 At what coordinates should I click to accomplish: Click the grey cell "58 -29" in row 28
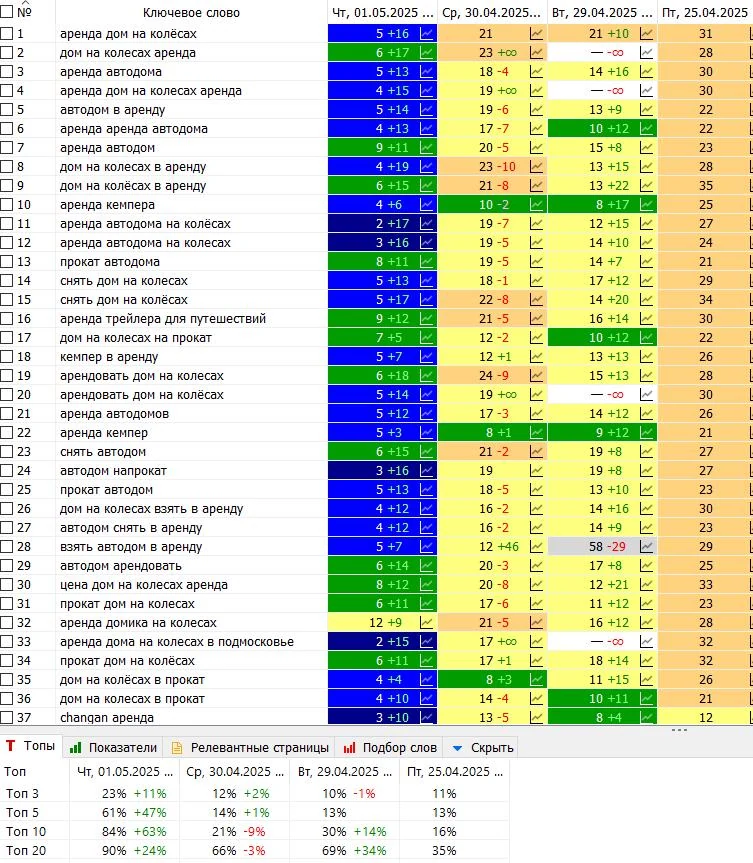tap(602, 547)
